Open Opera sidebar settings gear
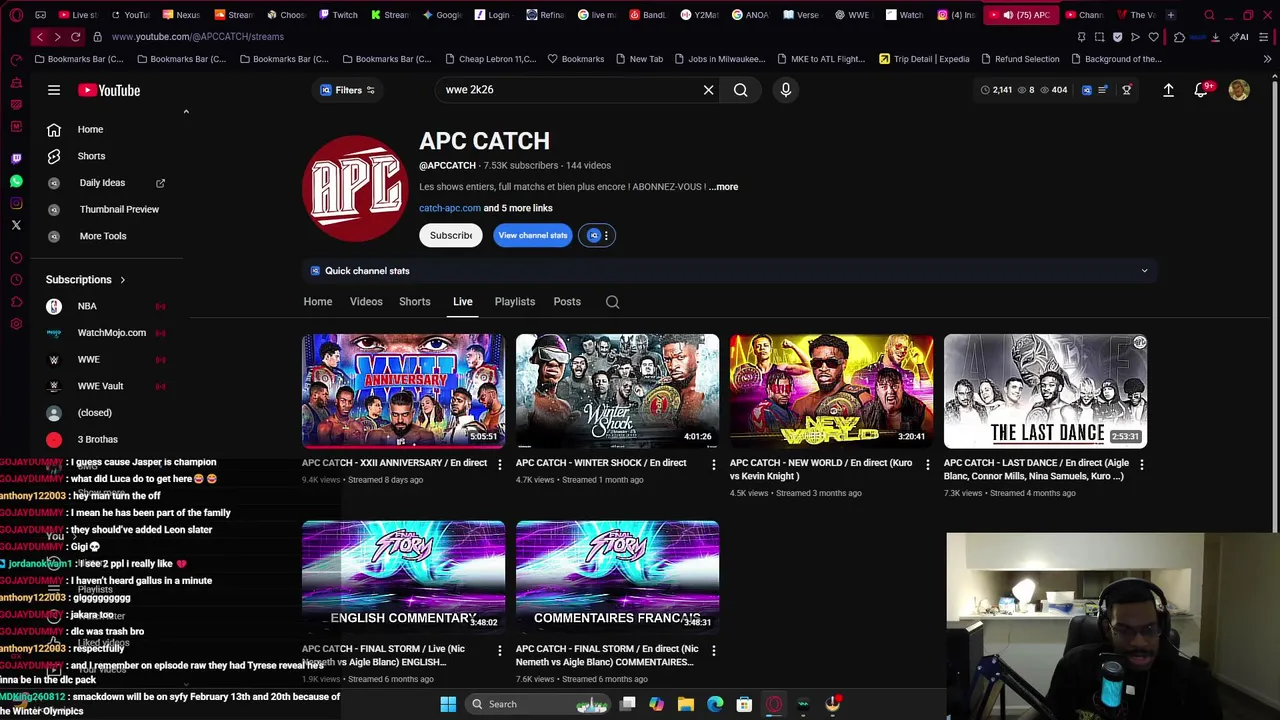Image resolution: width=1280 pixels, height=720 pixels. [16, 324]
